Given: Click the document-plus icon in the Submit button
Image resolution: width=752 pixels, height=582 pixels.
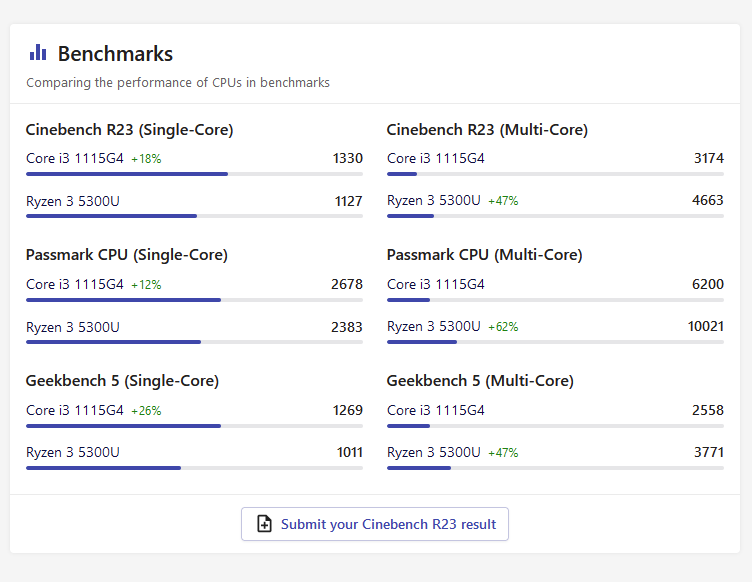Looking at the screenshot, I should point(264,524).
